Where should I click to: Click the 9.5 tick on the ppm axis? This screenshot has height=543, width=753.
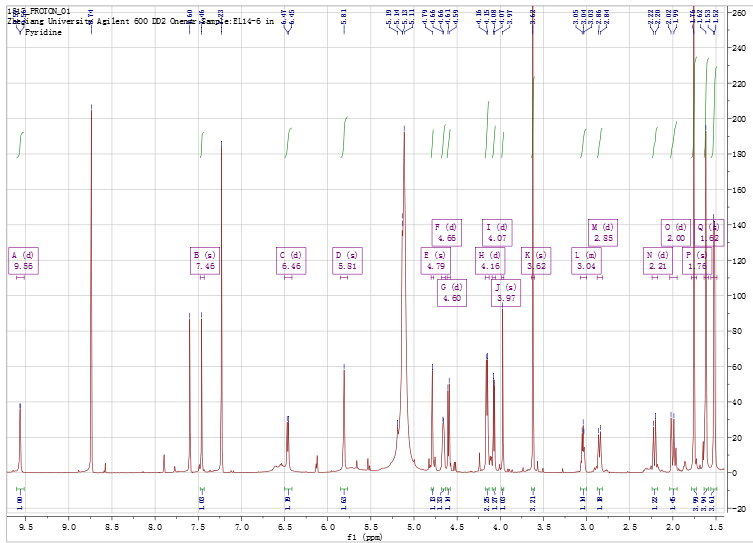click(x=25, y=527)
